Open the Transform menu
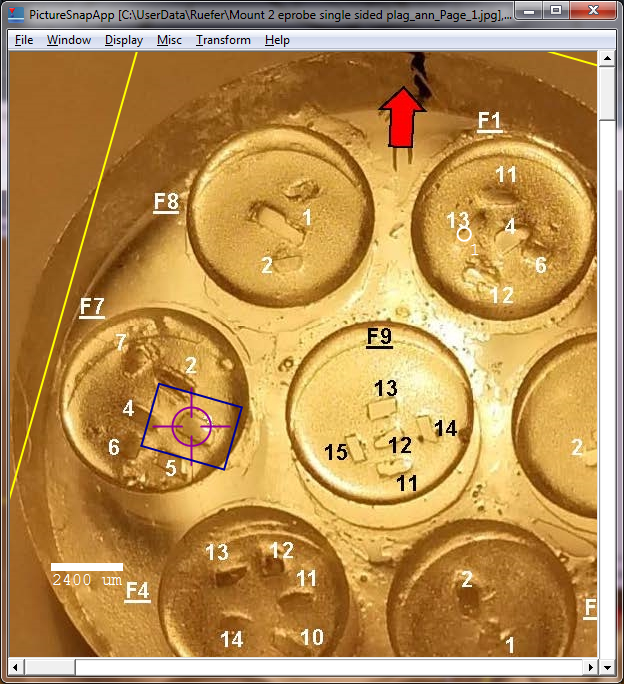This screenshot has width=624, height=684. click(223, 40)
